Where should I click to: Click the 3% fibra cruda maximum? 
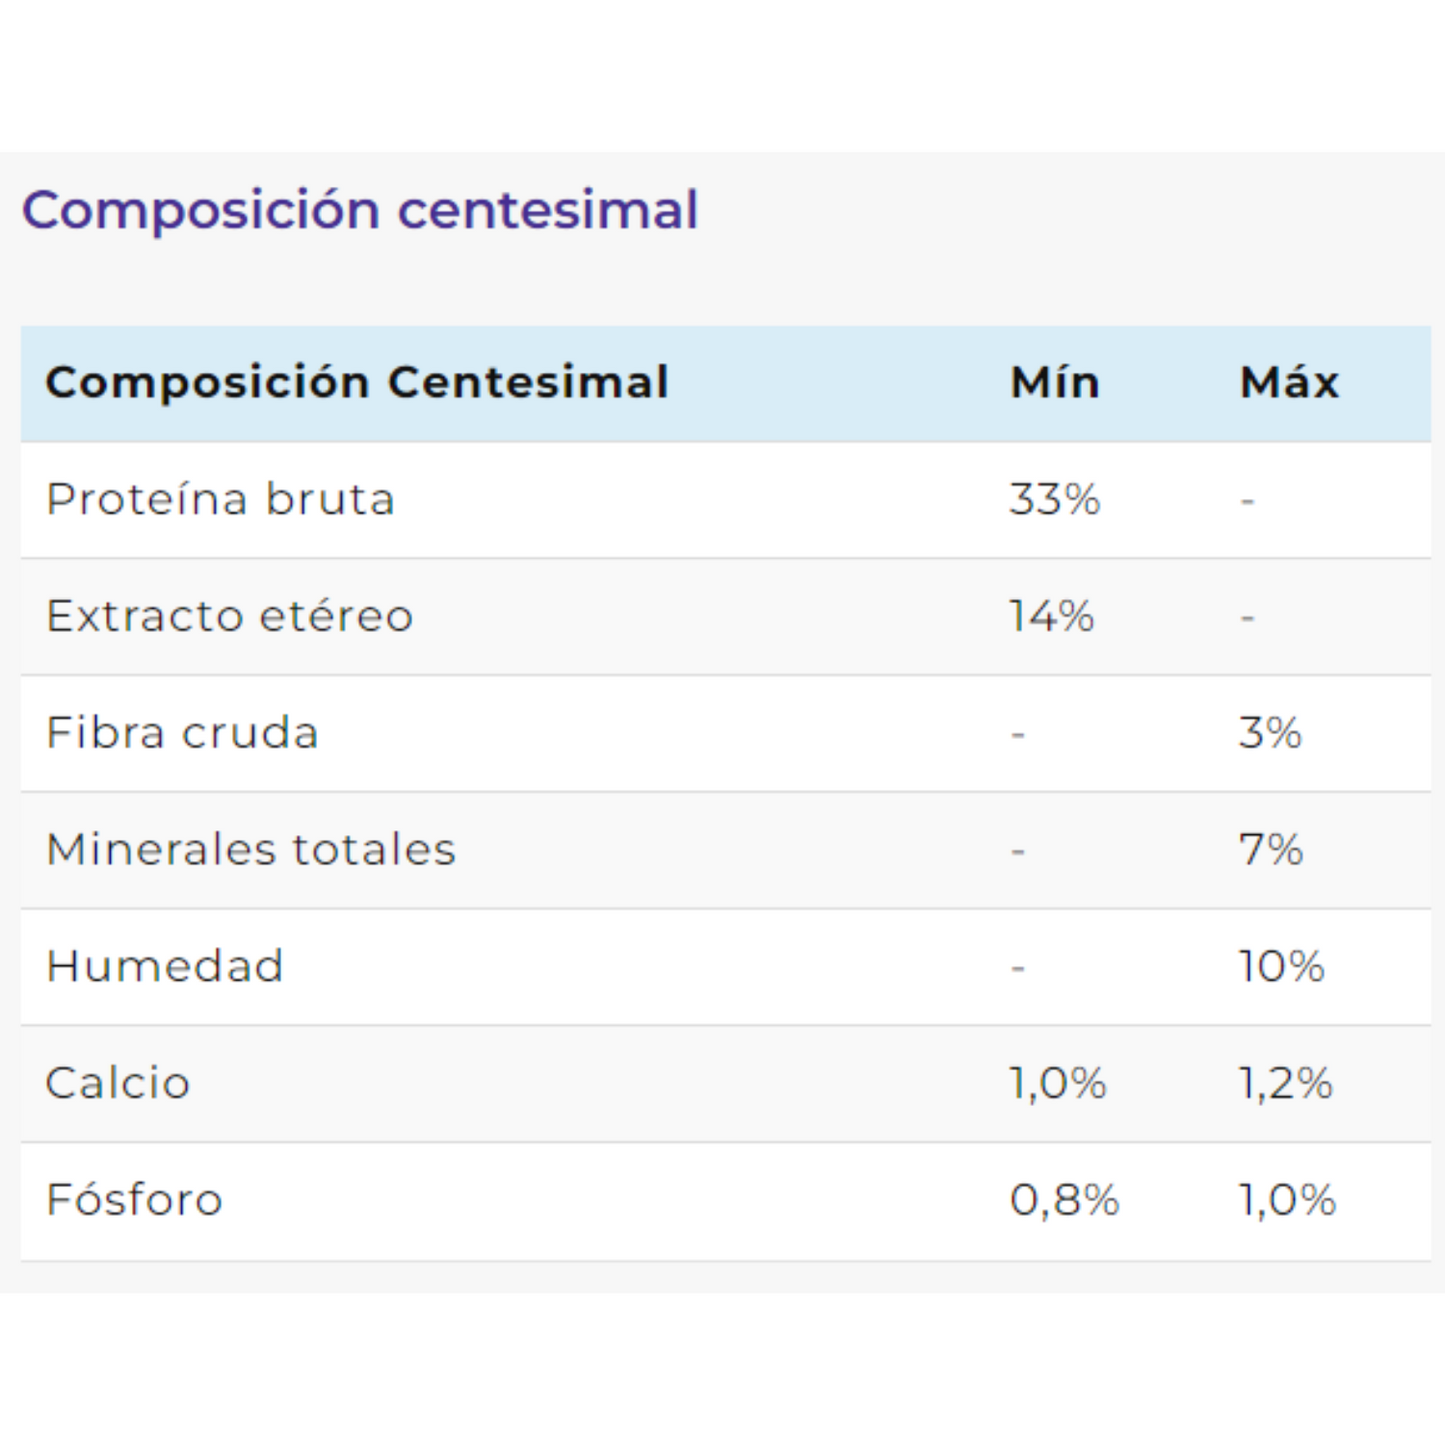(x=1270, y=733)
